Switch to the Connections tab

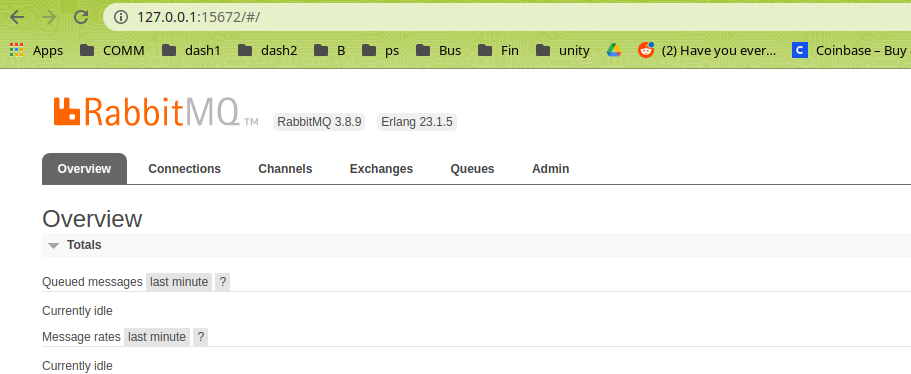click(184, 169)
